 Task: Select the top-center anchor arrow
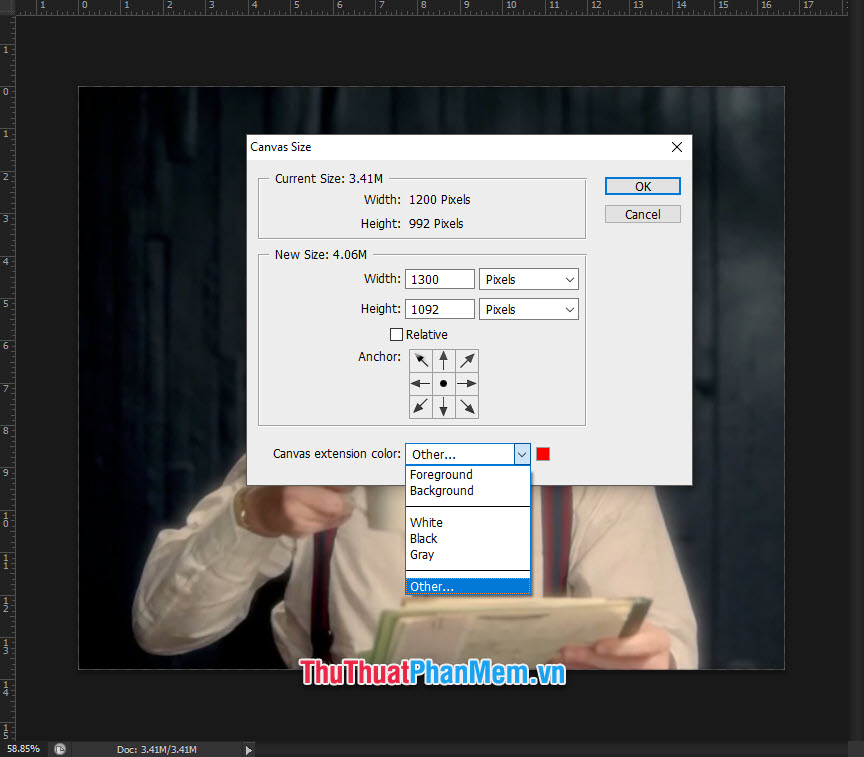[x=443, y=360]
